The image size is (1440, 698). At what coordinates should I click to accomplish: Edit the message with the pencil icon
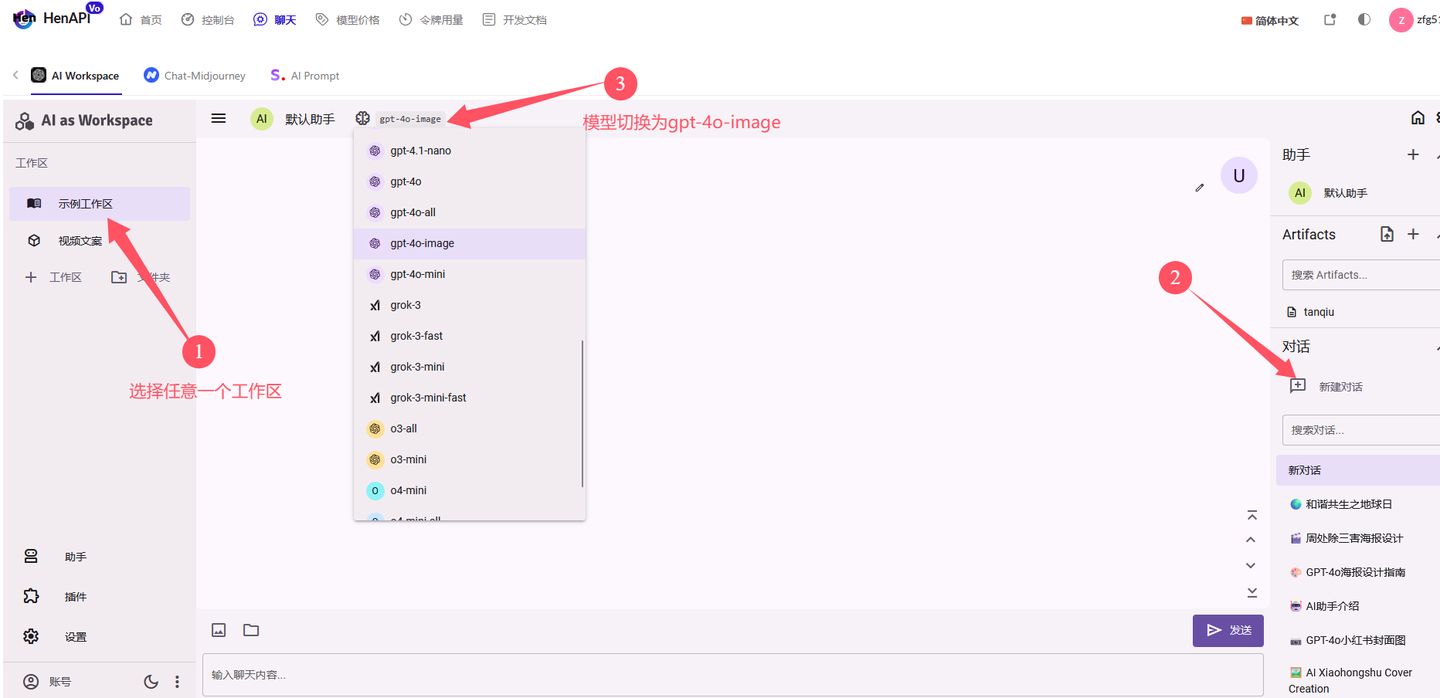[x=1200, y=187]
